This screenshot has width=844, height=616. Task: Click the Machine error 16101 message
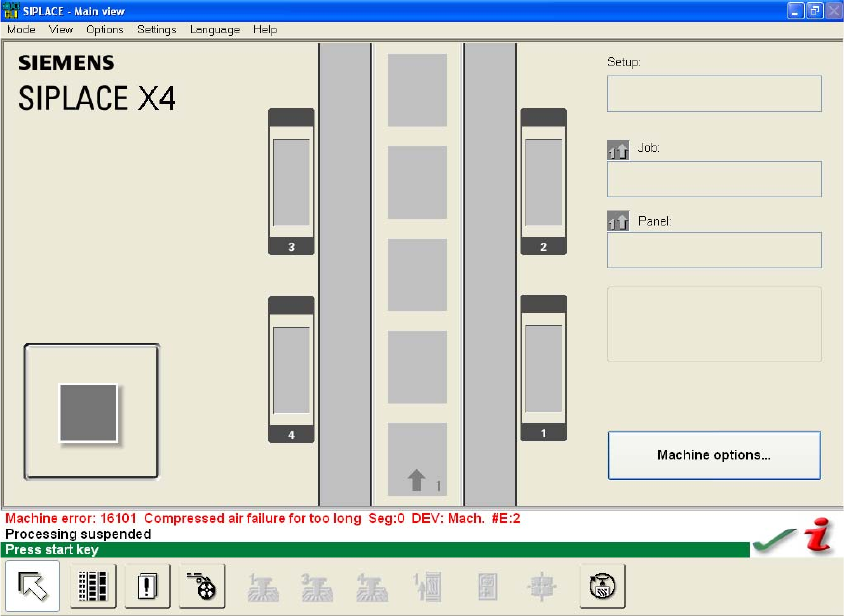[x=263, y=519]
